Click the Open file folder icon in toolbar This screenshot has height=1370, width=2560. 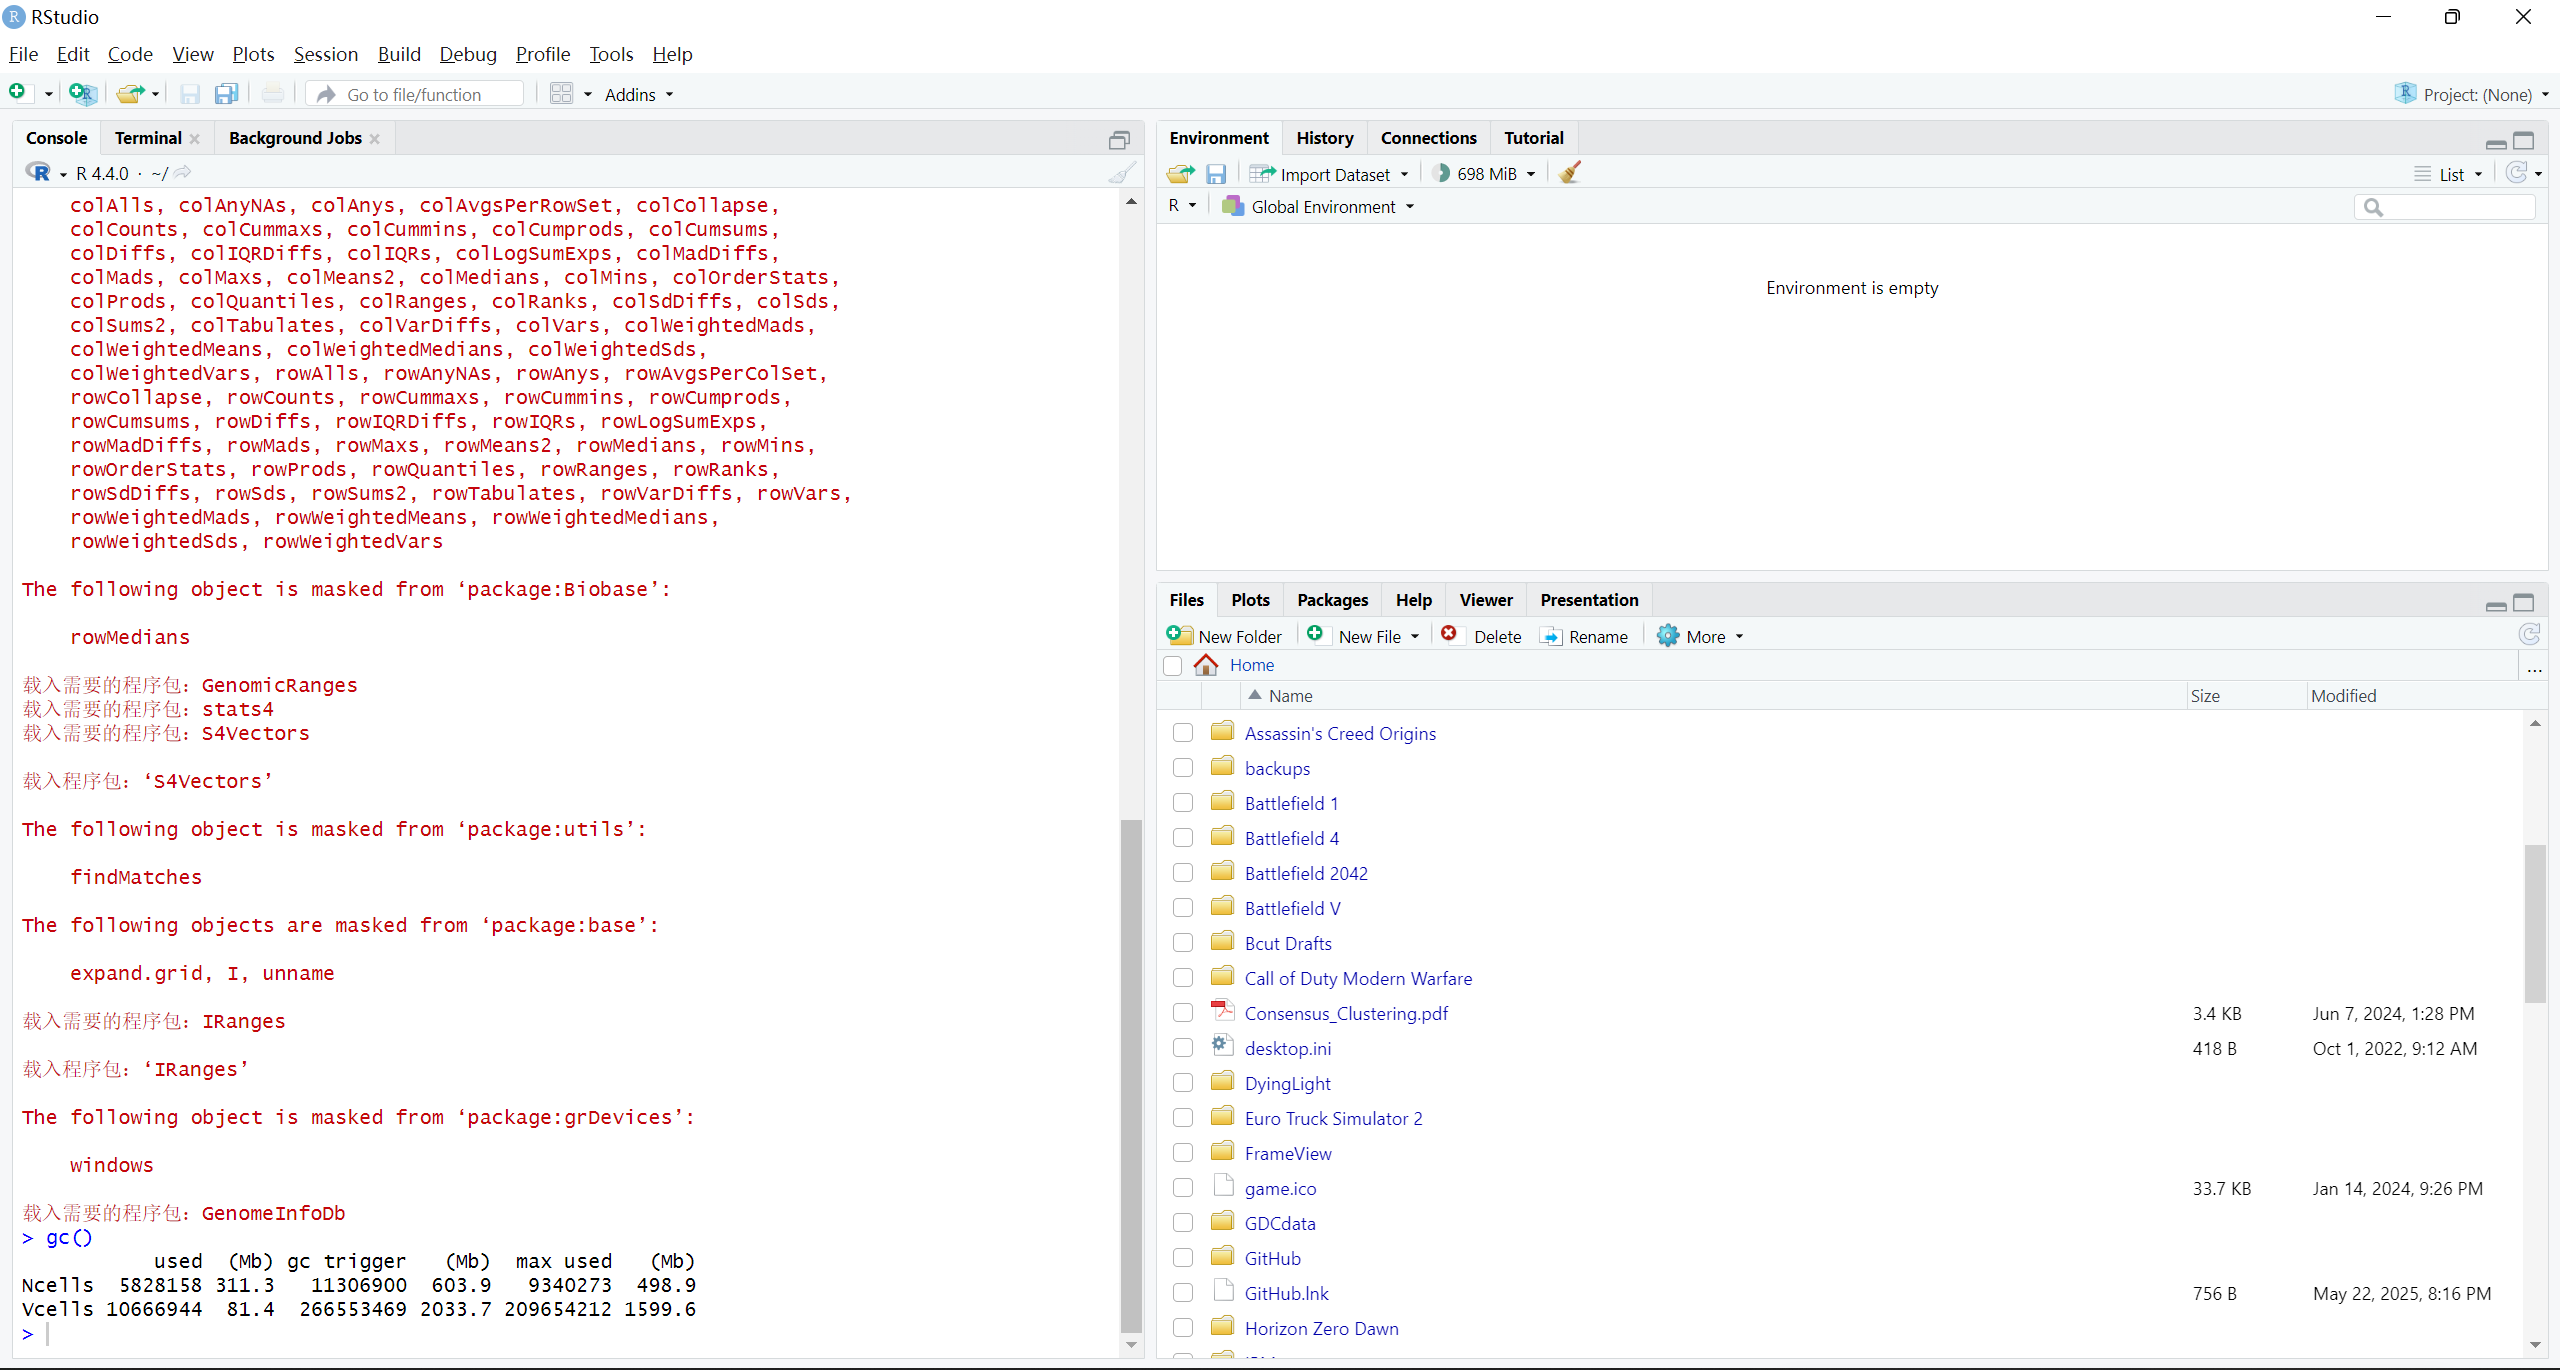pos(129,94)
